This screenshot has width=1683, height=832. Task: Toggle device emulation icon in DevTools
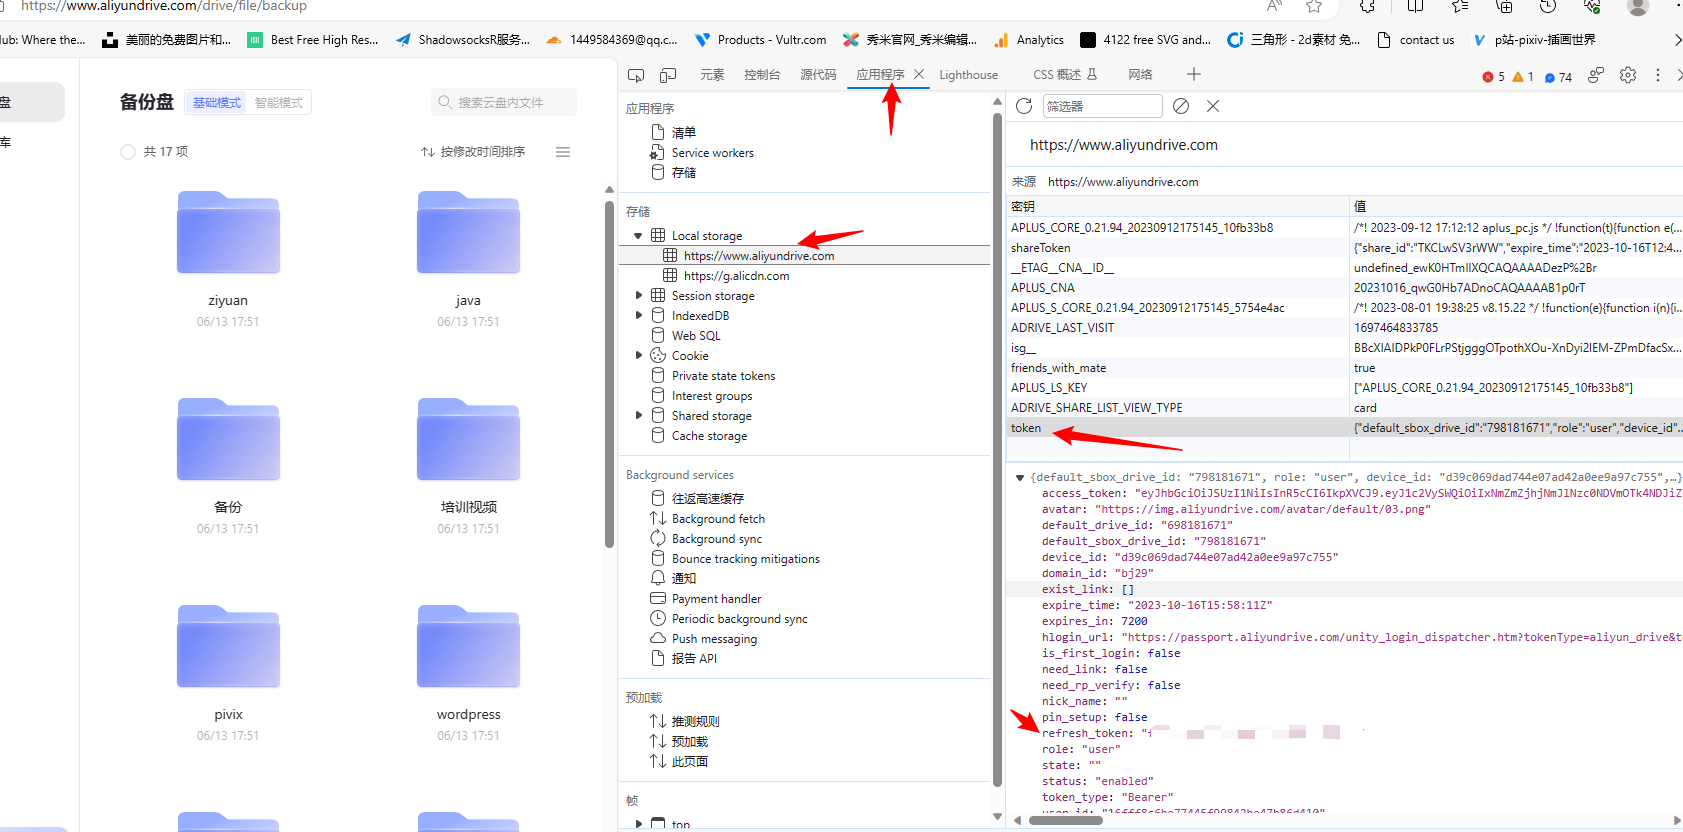pos(668,75)
